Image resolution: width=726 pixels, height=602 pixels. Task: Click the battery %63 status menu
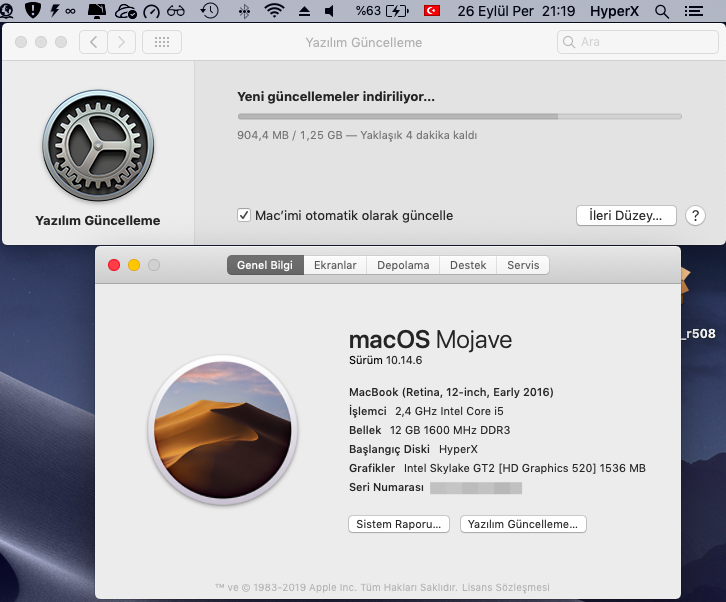point(382,12)
